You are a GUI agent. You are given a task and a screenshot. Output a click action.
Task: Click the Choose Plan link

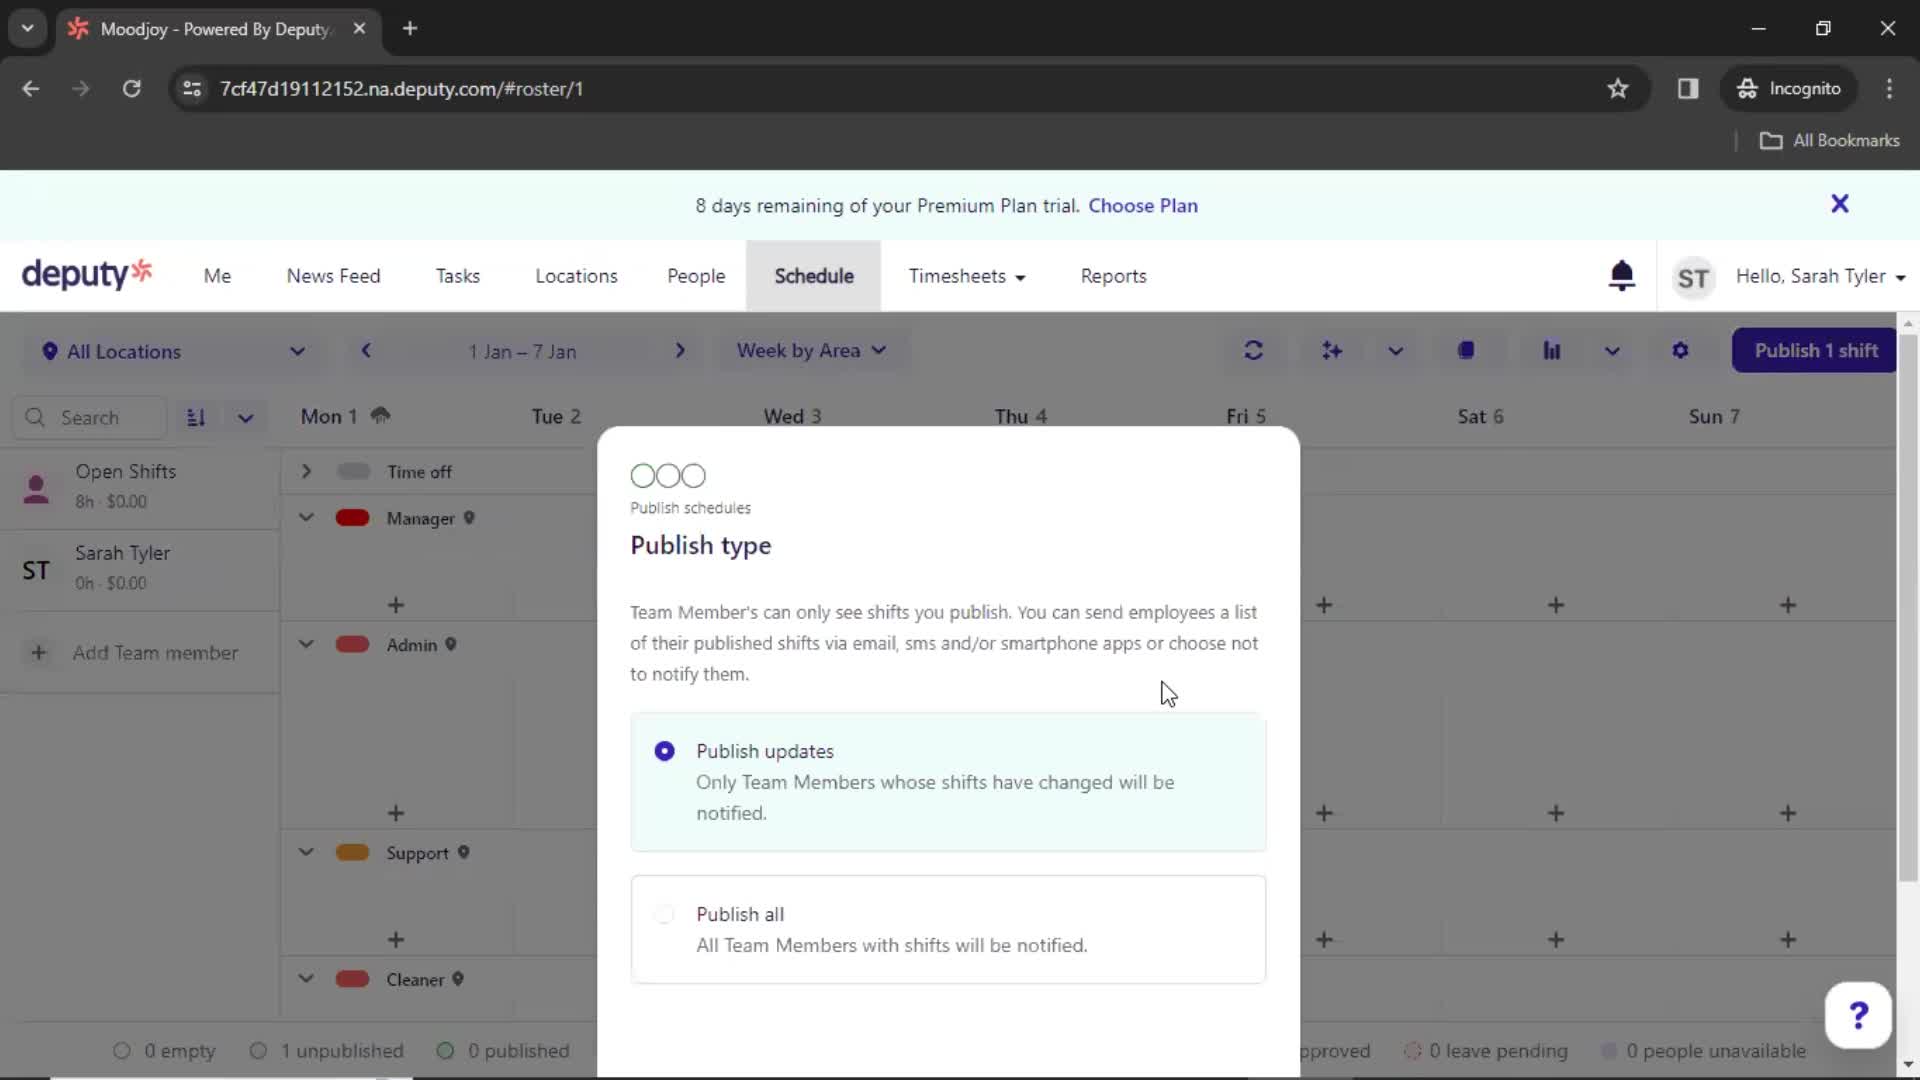(1143, 204)
